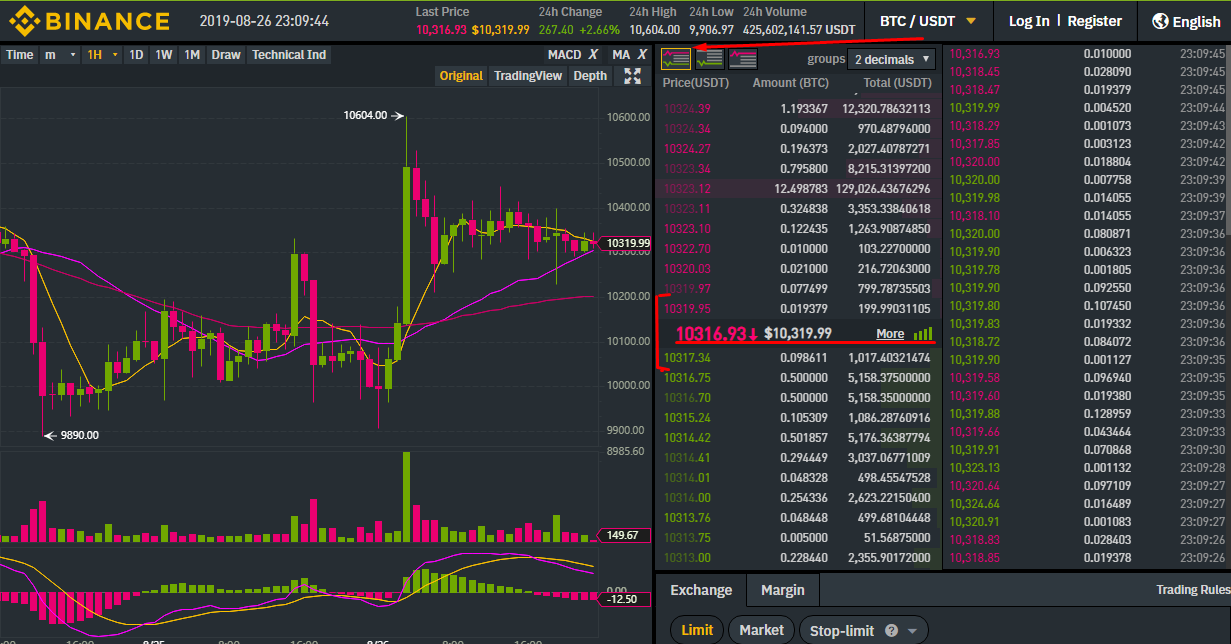The width and height of the screenshot is (1231, 644).
Task: Open the Trading Rules link
Action: [x=1192, y=590]
